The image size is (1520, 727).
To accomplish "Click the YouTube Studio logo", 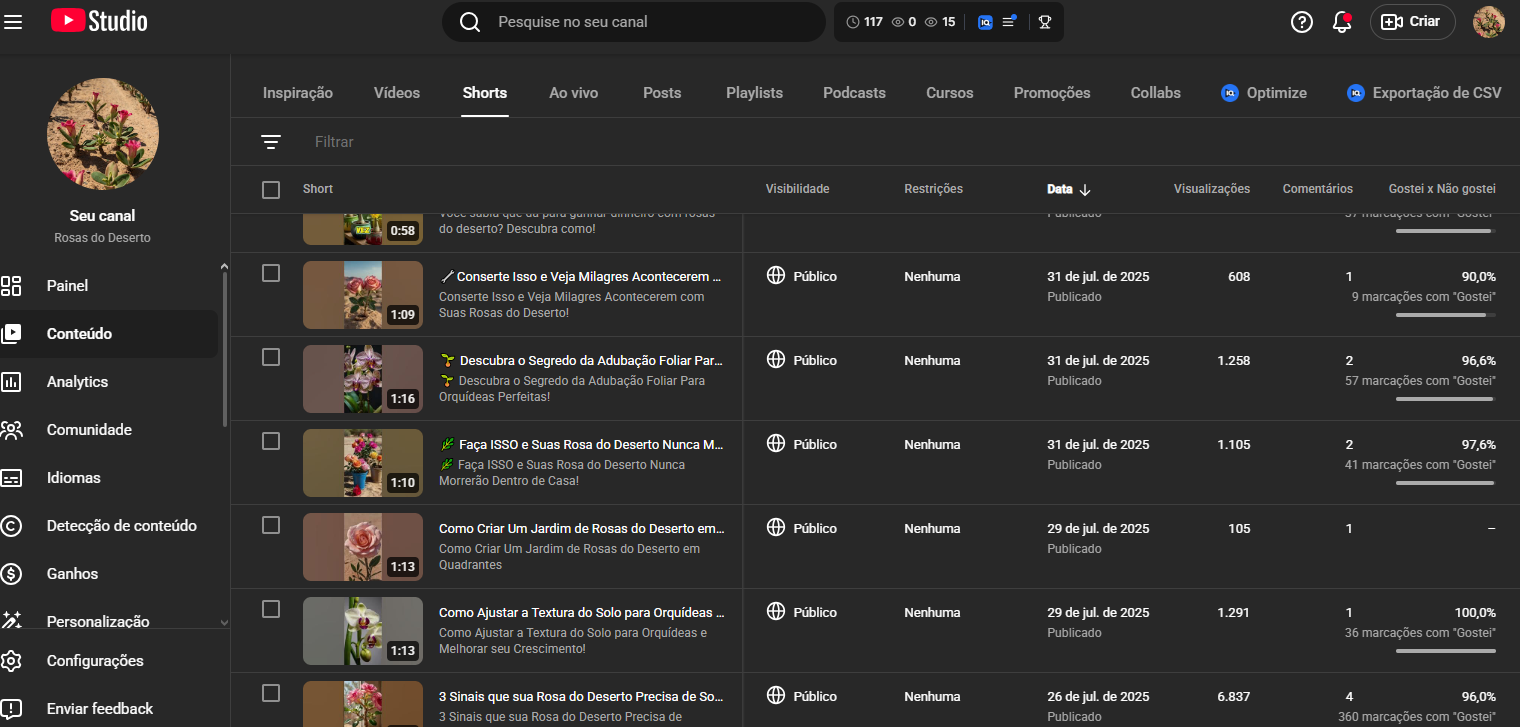I will [99, 21].
